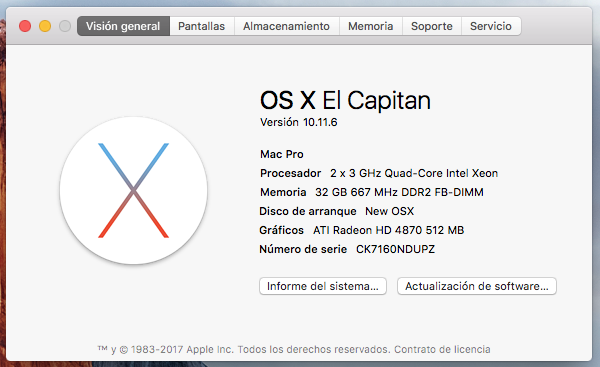Select the serial number CK7160NDUPZ
This screenshot has width=600, height=367.
[395, 249]
